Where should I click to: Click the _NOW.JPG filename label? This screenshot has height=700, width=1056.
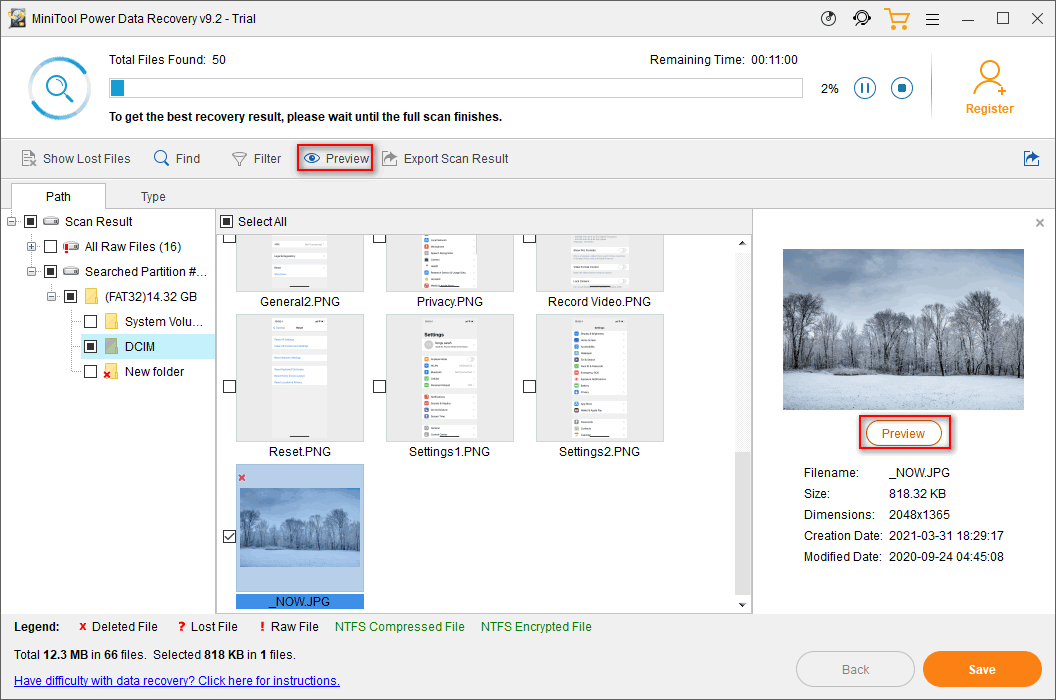pos(300,602)
